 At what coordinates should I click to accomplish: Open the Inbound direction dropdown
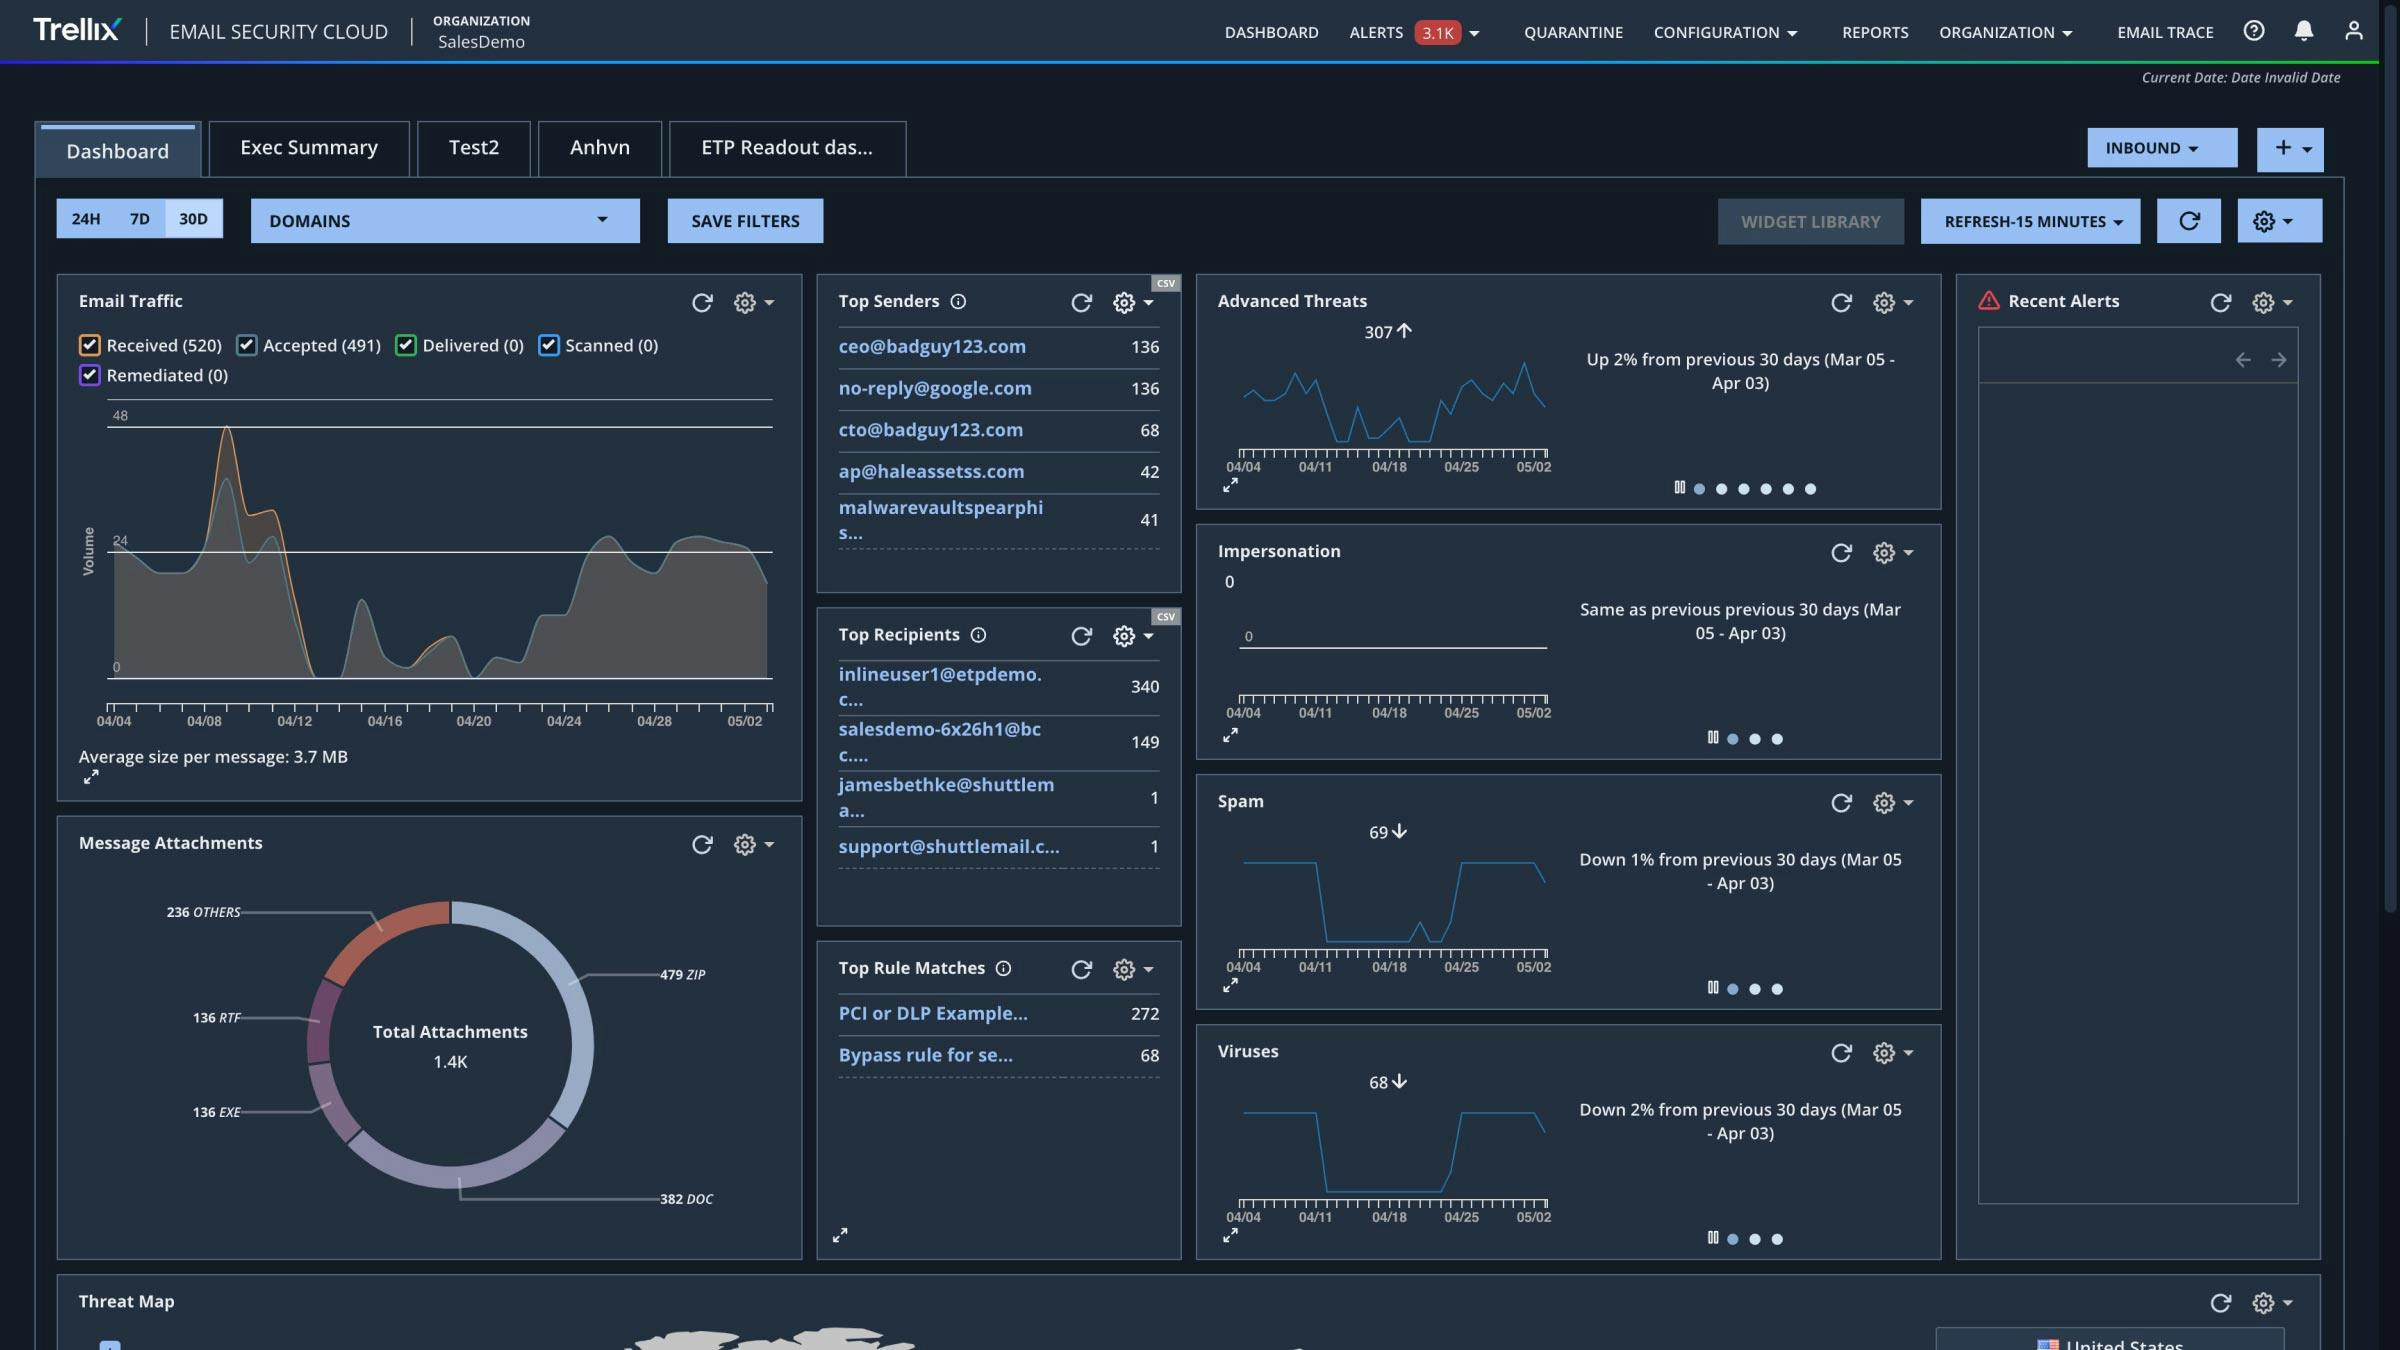[x=2161, y=147]
